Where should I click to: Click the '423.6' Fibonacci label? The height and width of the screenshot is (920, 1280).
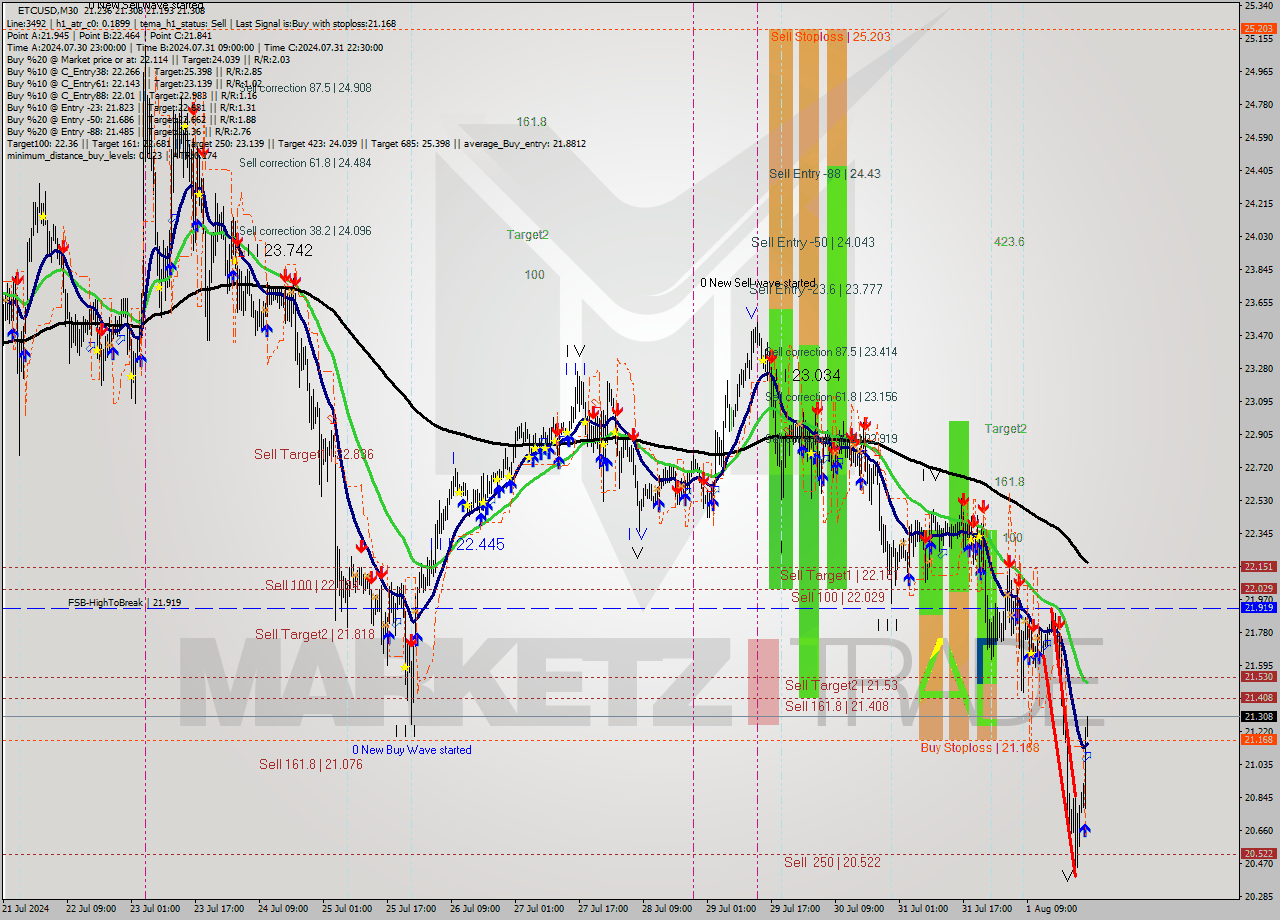pos(1009,242)
